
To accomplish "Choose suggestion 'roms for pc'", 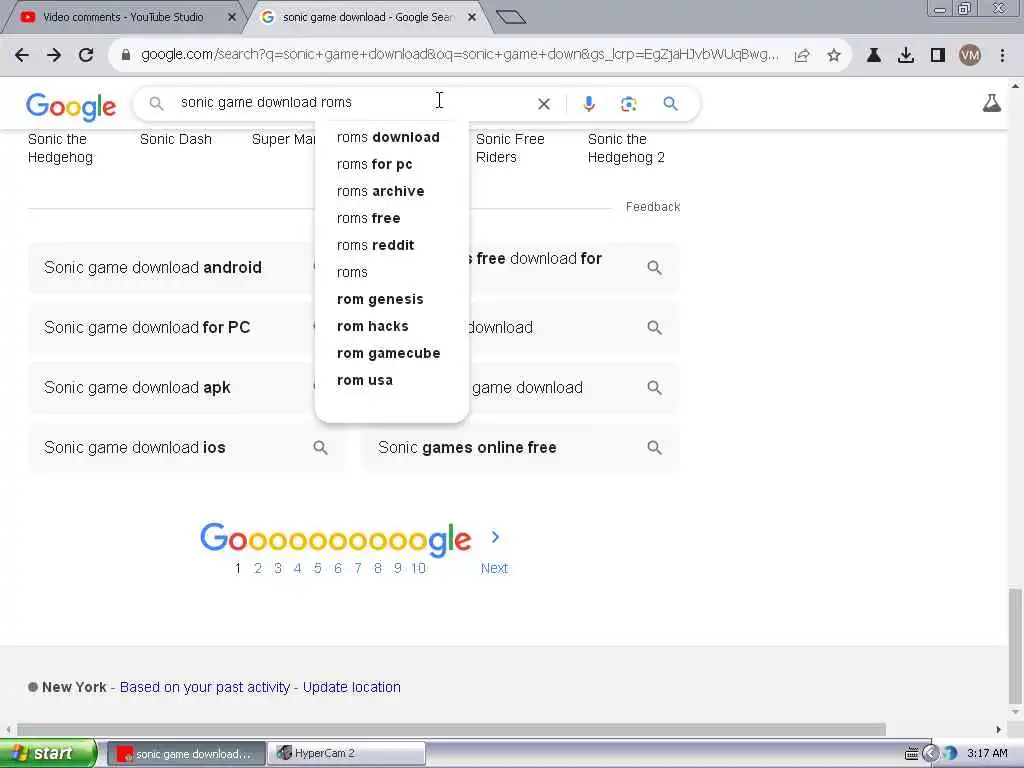I will coord(374,165).
